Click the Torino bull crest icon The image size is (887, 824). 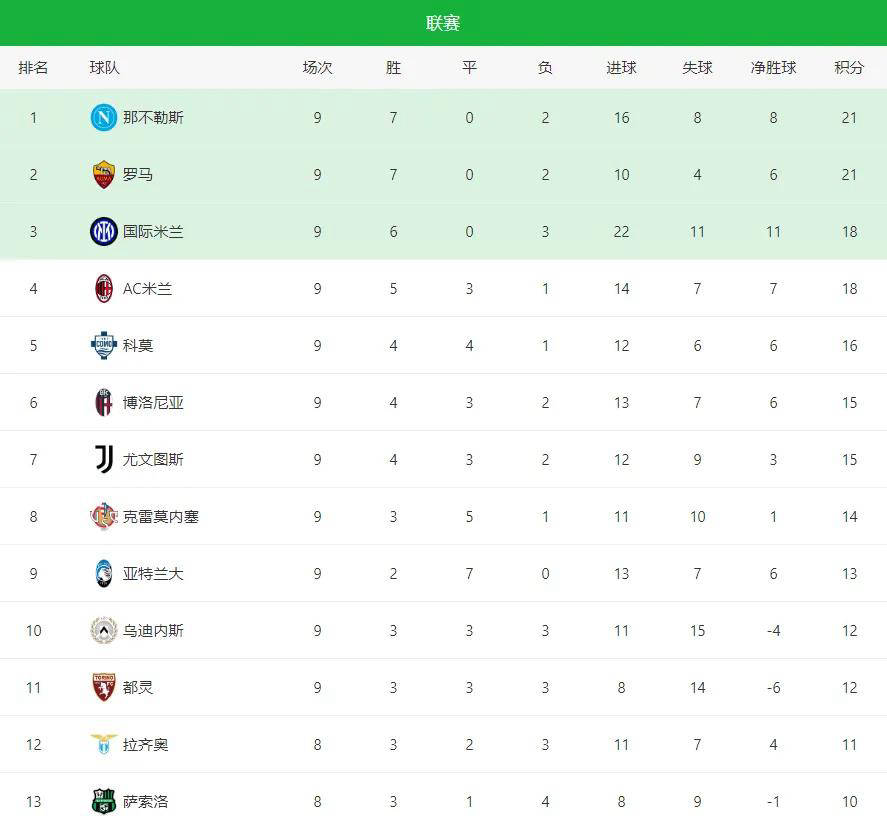[x=104, y=688]
